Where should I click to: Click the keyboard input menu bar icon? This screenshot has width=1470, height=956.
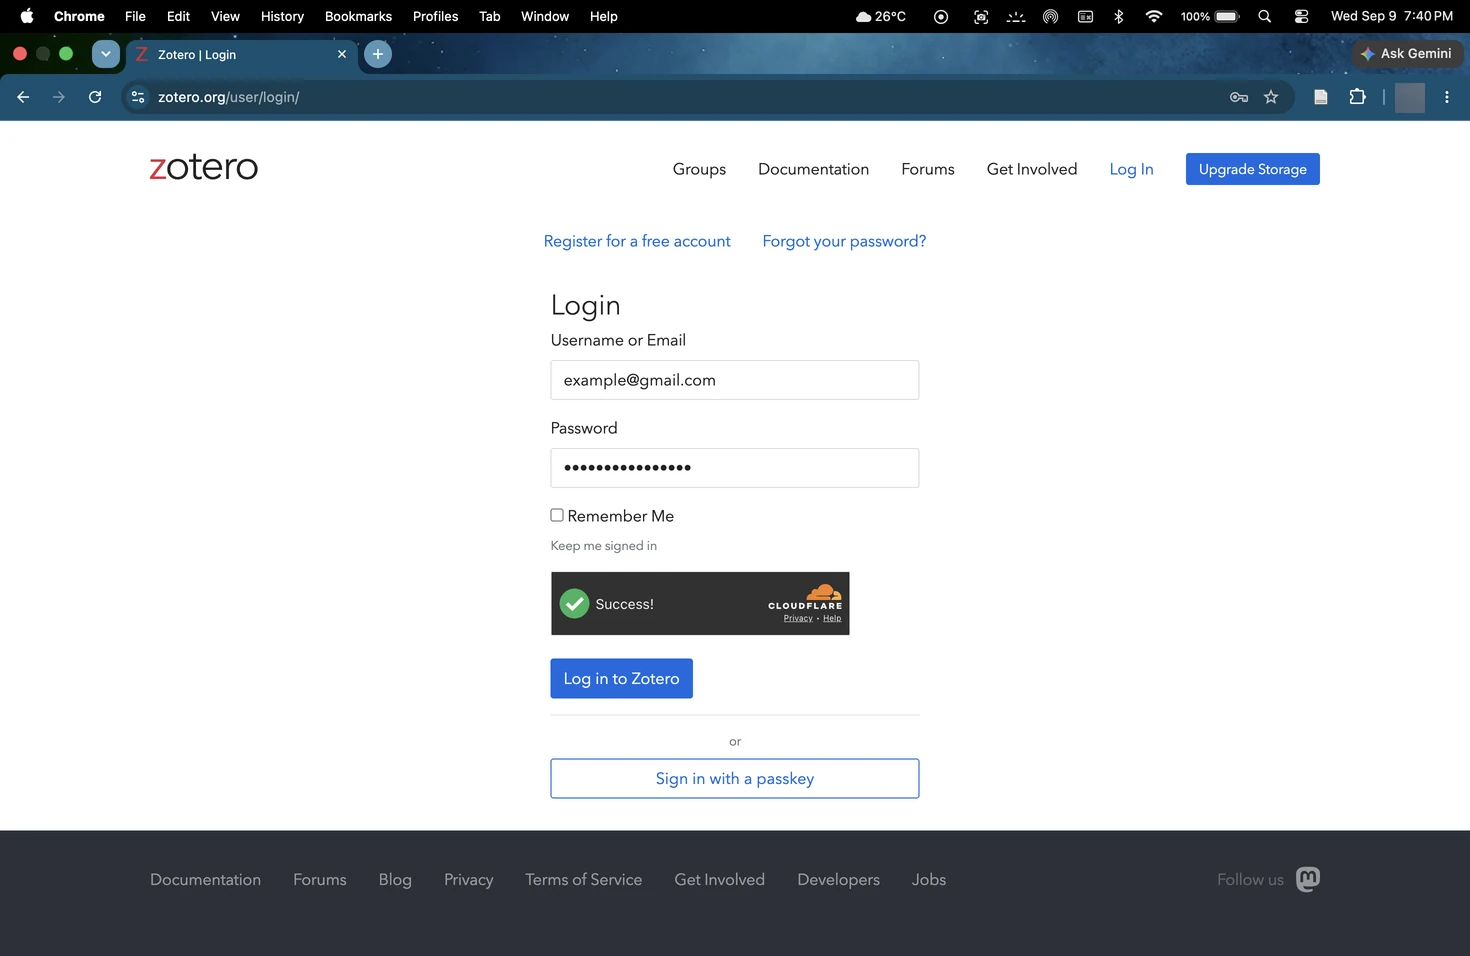point(1086,16)
